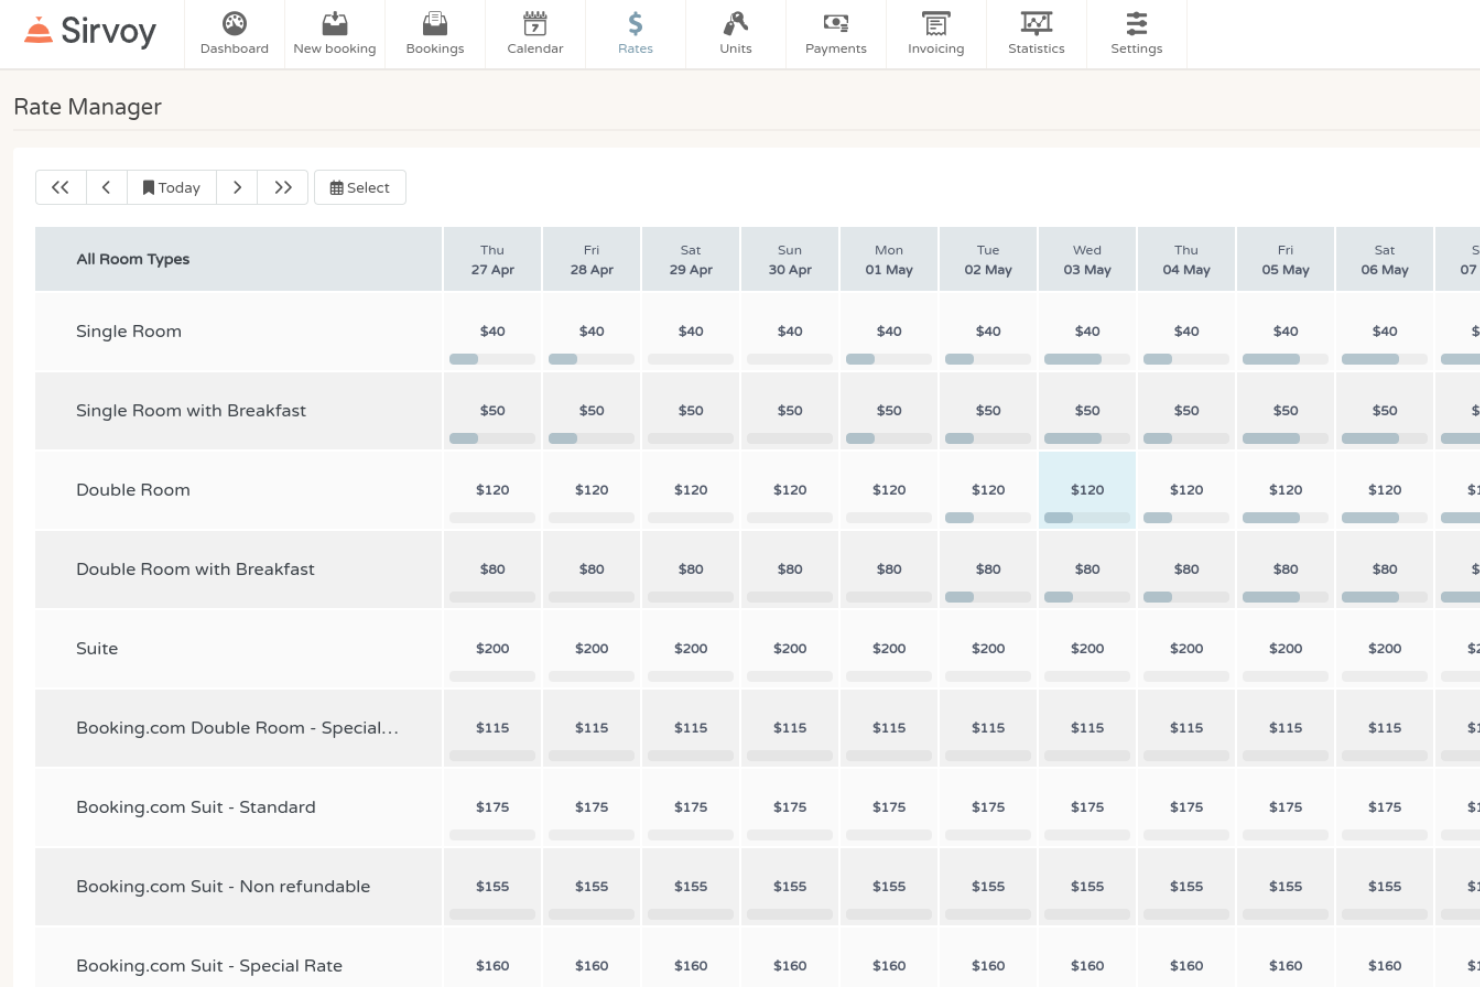
Task: Click the Sirvoy logo
Action: tap(90, 31)
